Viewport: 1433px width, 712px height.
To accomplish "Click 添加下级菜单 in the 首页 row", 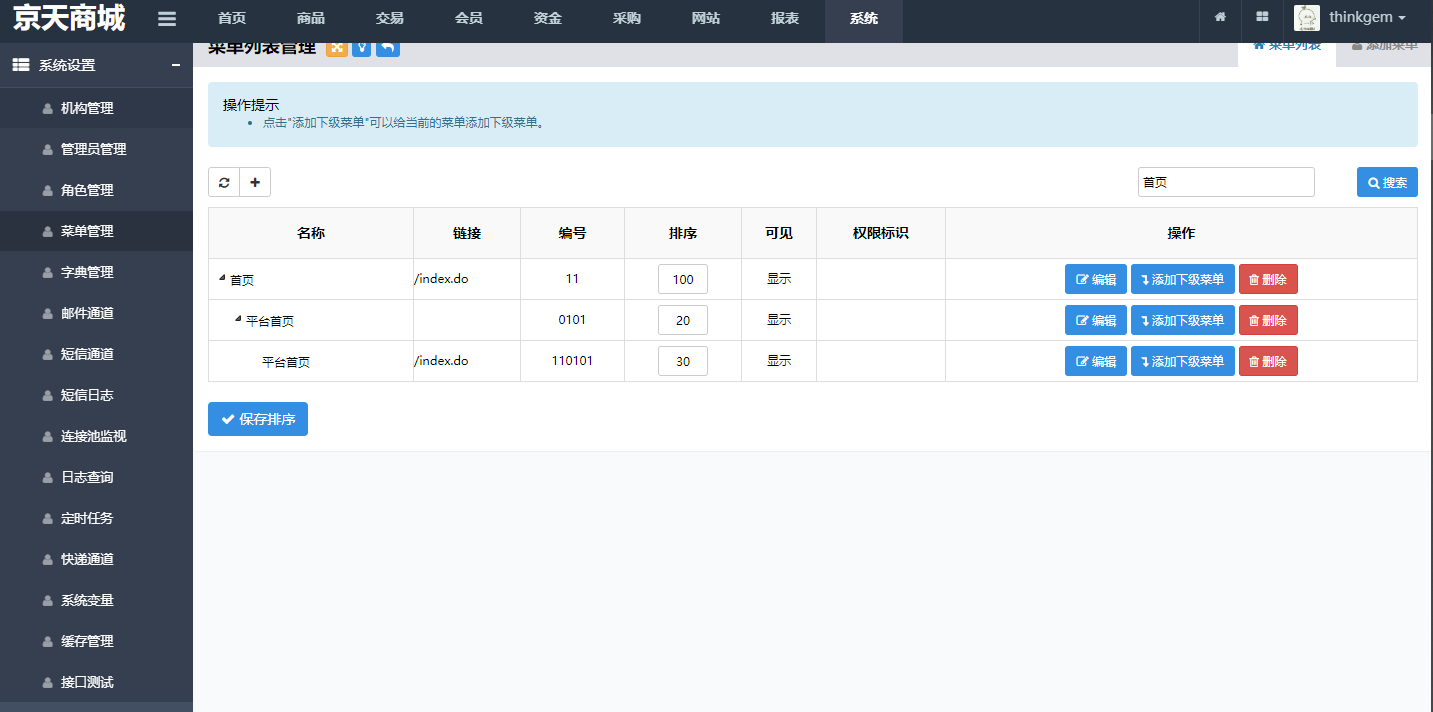I will (1183, 279).
